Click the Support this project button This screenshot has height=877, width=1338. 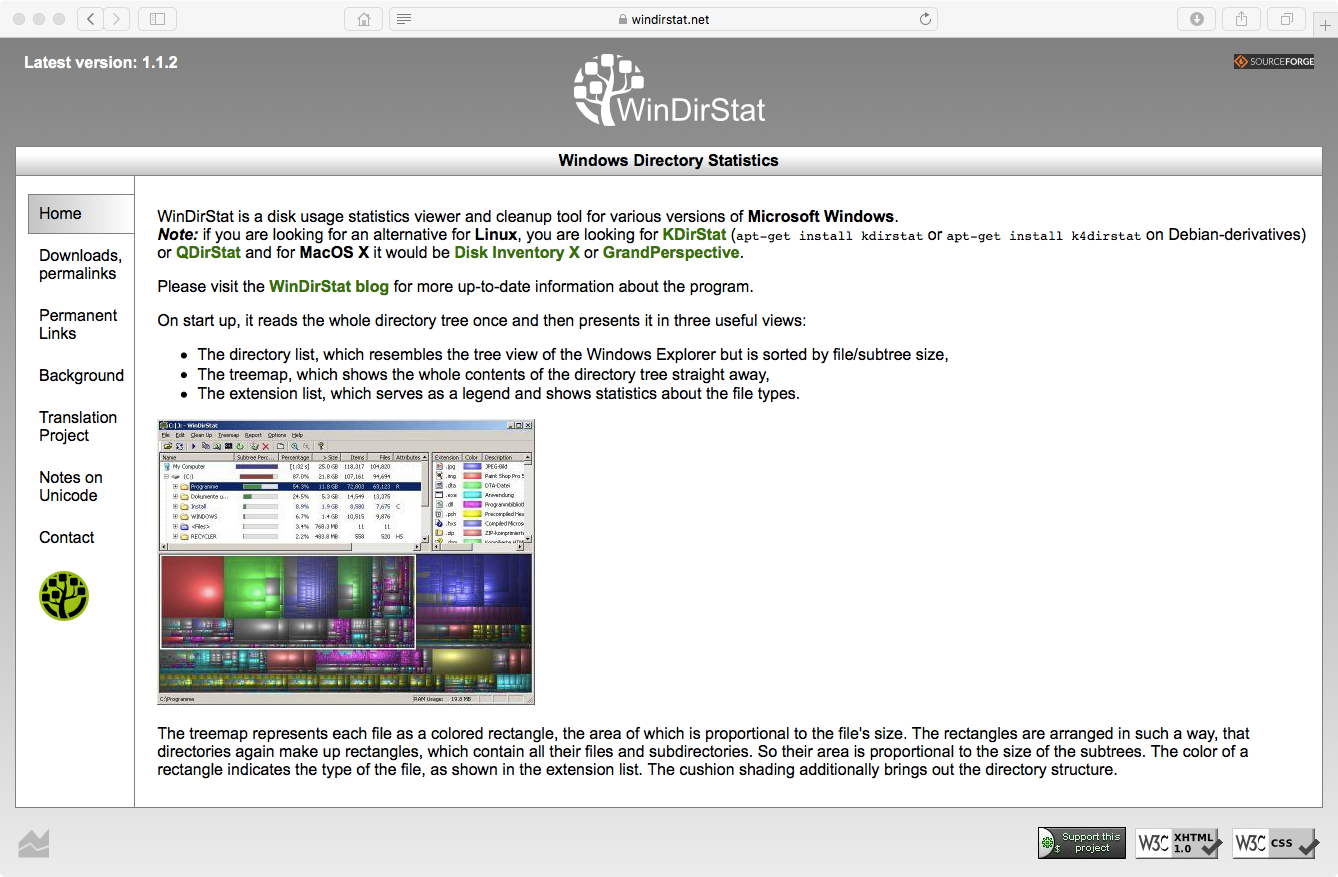(1081, 843)
